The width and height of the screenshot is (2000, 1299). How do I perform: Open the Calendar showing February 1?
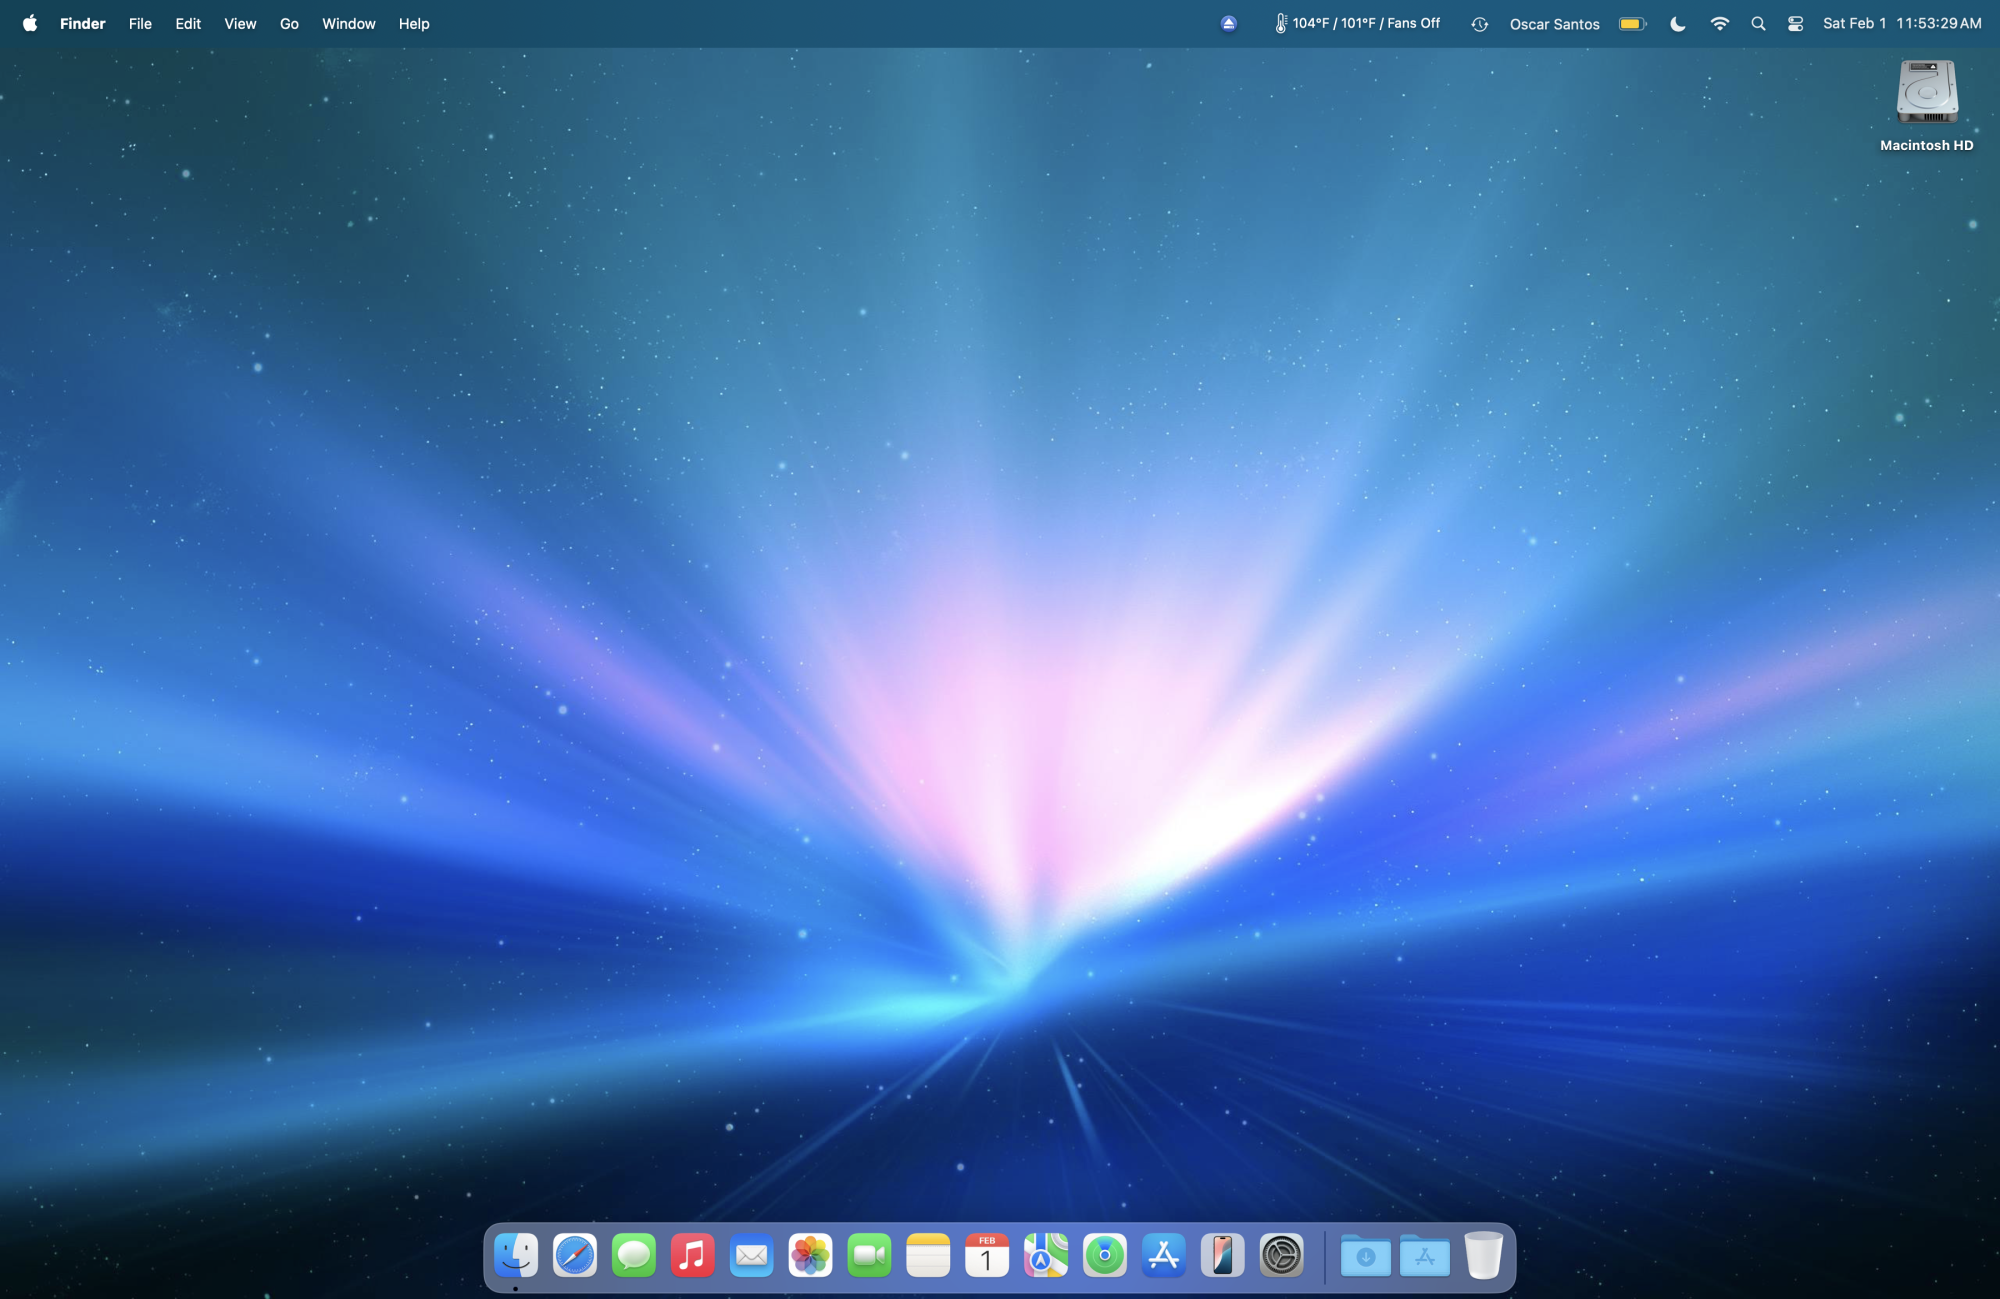(986, 1255)
